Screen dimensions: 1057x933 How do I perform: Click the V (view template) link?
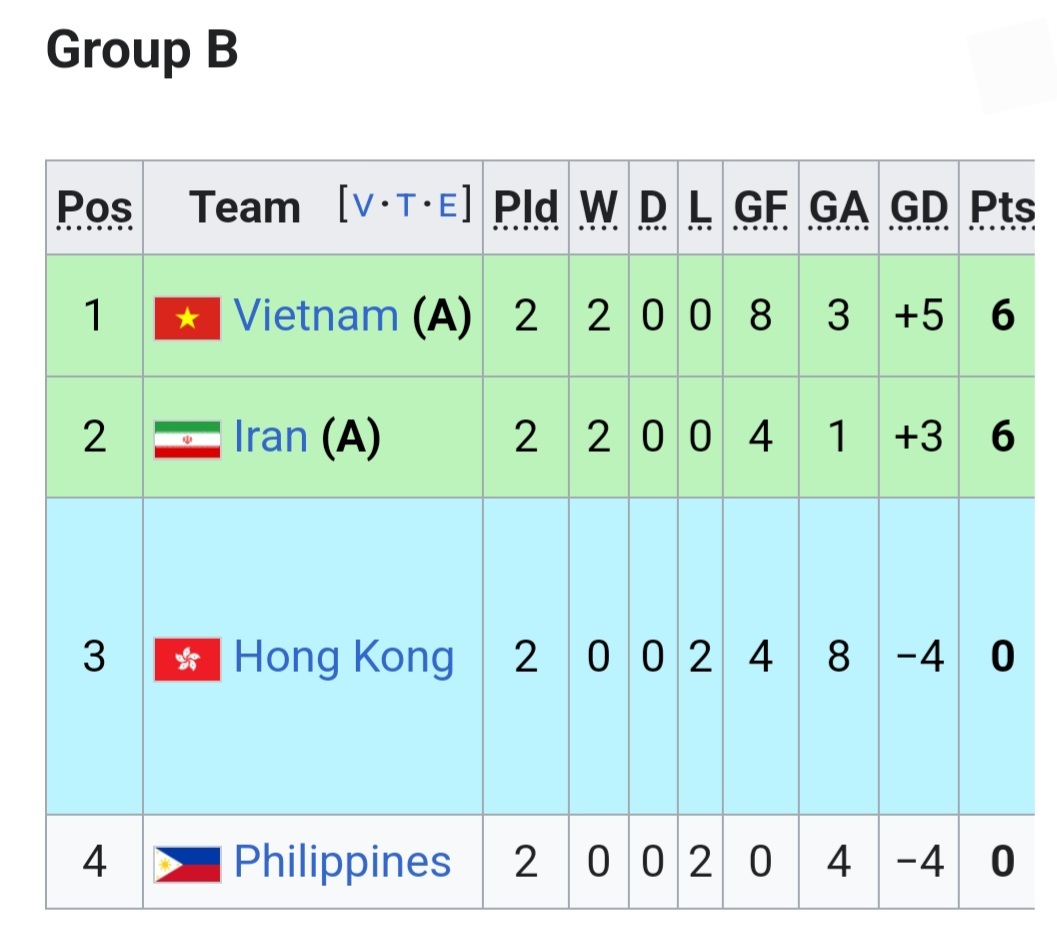pos(365,206)
